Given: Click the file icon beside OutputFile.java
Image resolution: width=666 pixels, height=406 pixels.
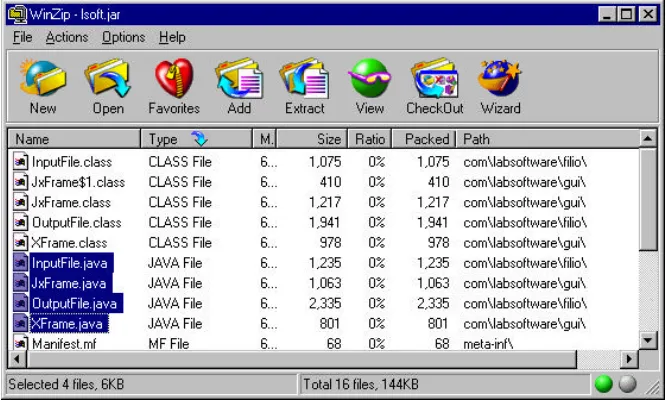Looking at the screenshot, I should (x=20, y=303).
